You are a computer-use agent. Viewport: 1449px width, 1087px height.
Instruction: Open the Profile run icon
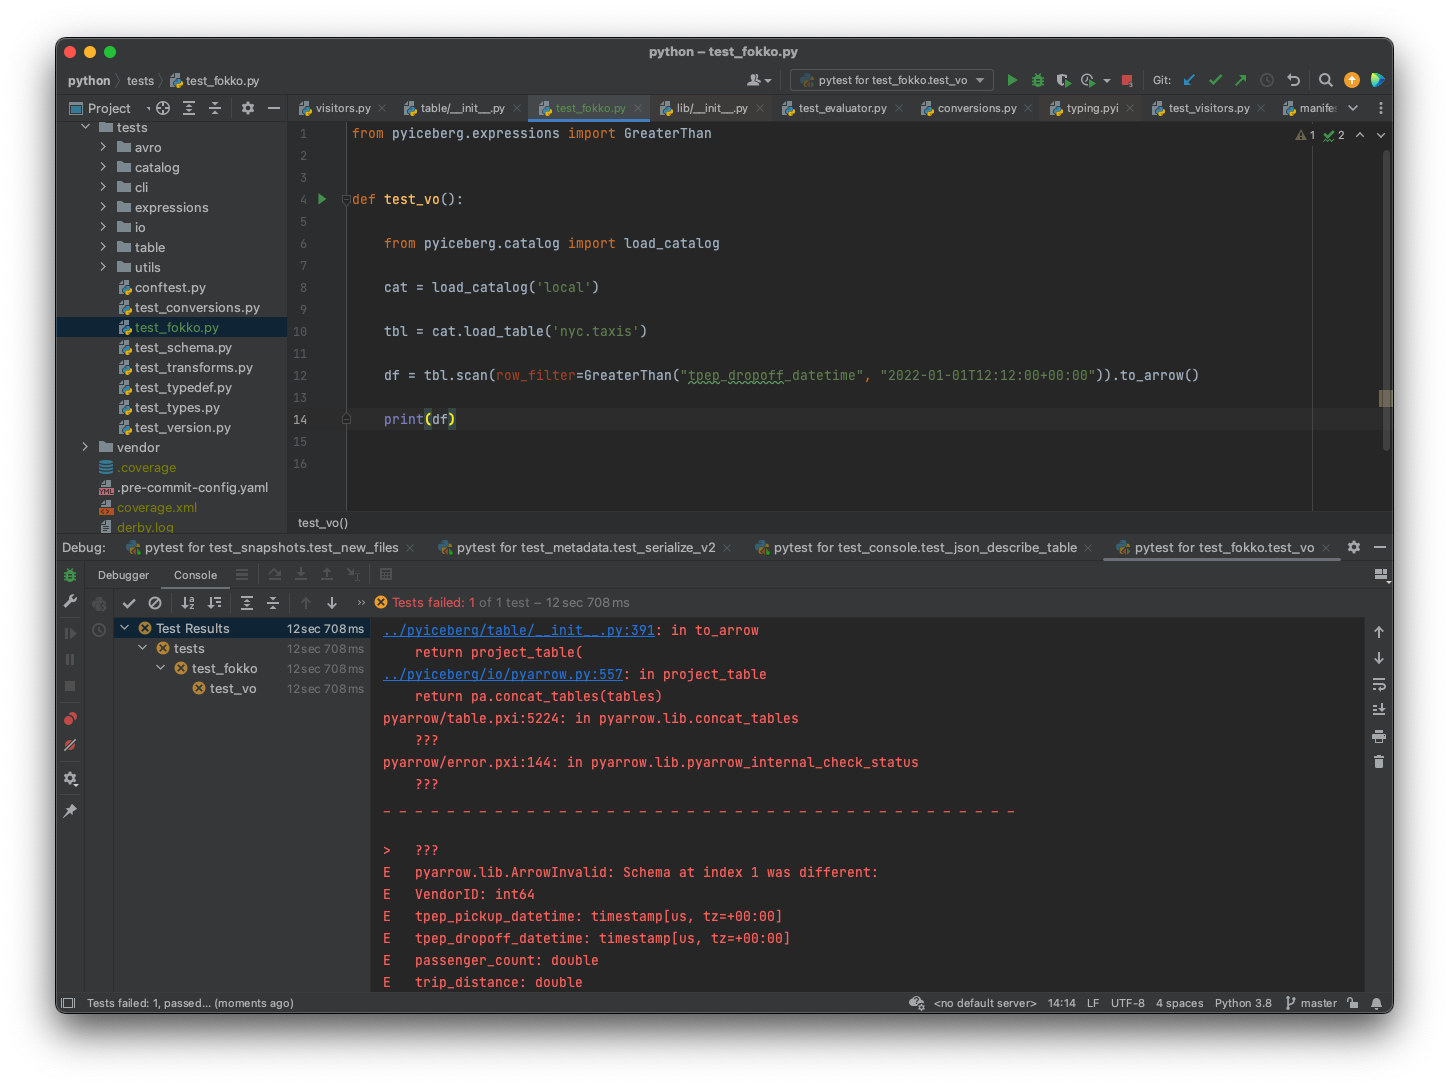coord(1088,80)
